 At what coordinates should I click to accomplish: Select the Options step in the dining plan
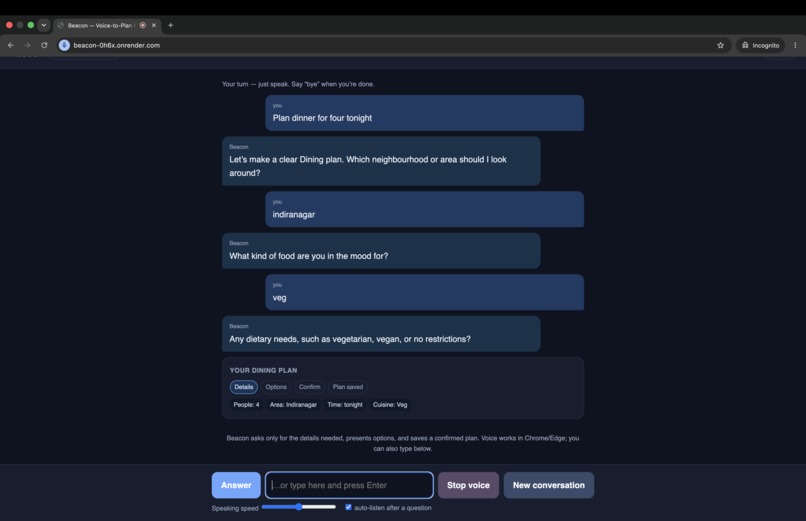276,387
